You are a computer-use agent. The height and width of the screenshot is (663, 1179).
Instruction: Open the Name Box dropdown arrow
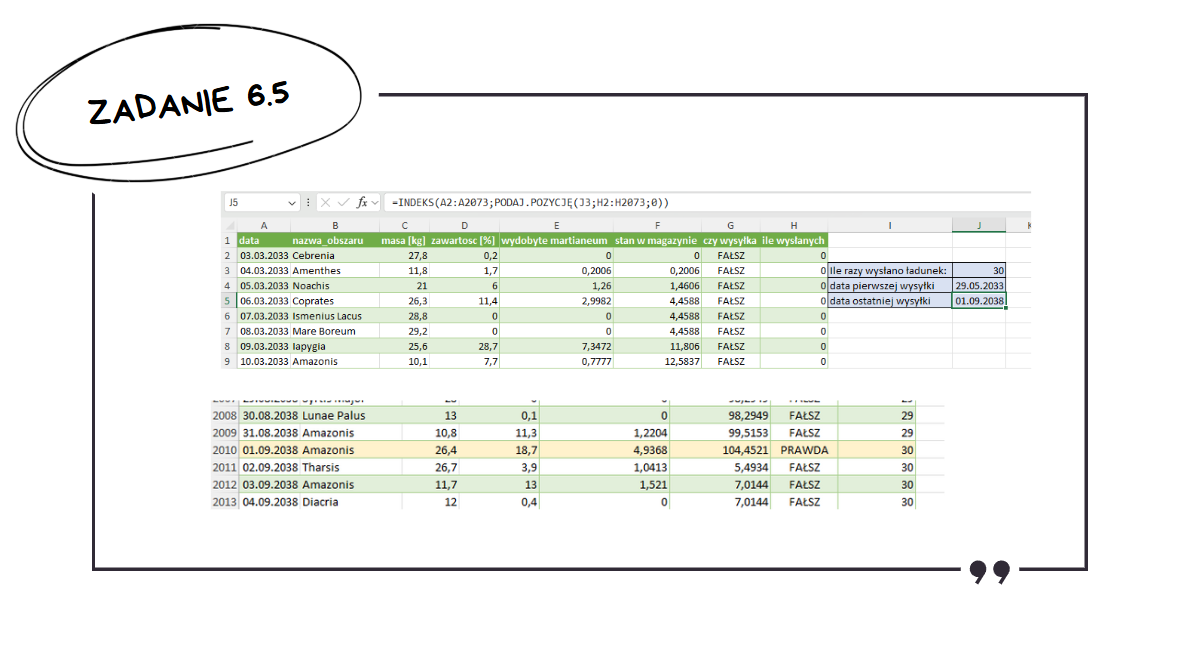coord(292,203)
